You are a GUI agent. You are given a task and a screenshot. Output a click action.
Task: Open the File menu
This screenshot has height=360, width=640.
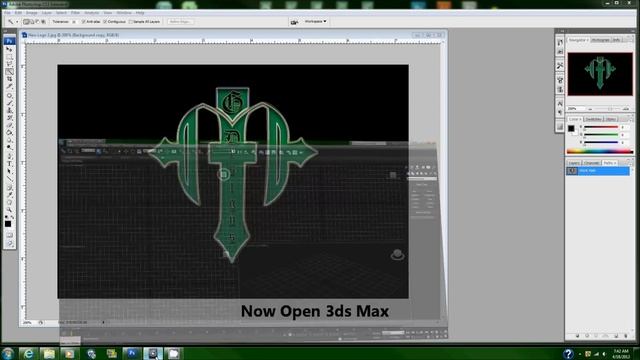[7, 13]
